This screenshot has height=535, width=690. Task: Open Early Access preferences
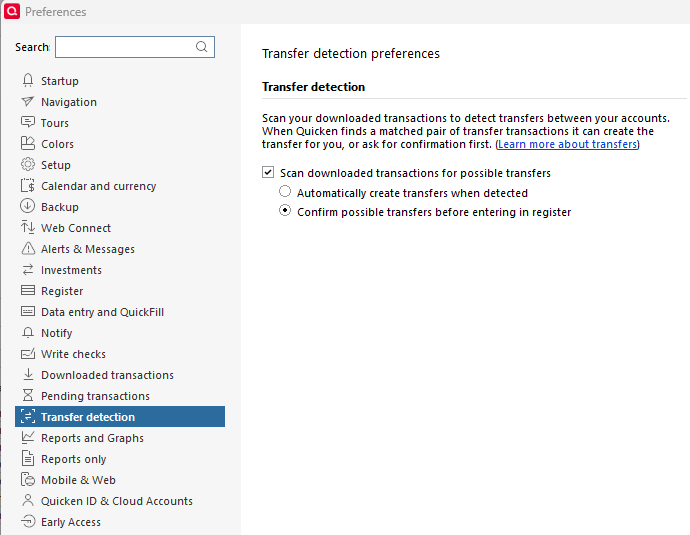pos(71,522)
